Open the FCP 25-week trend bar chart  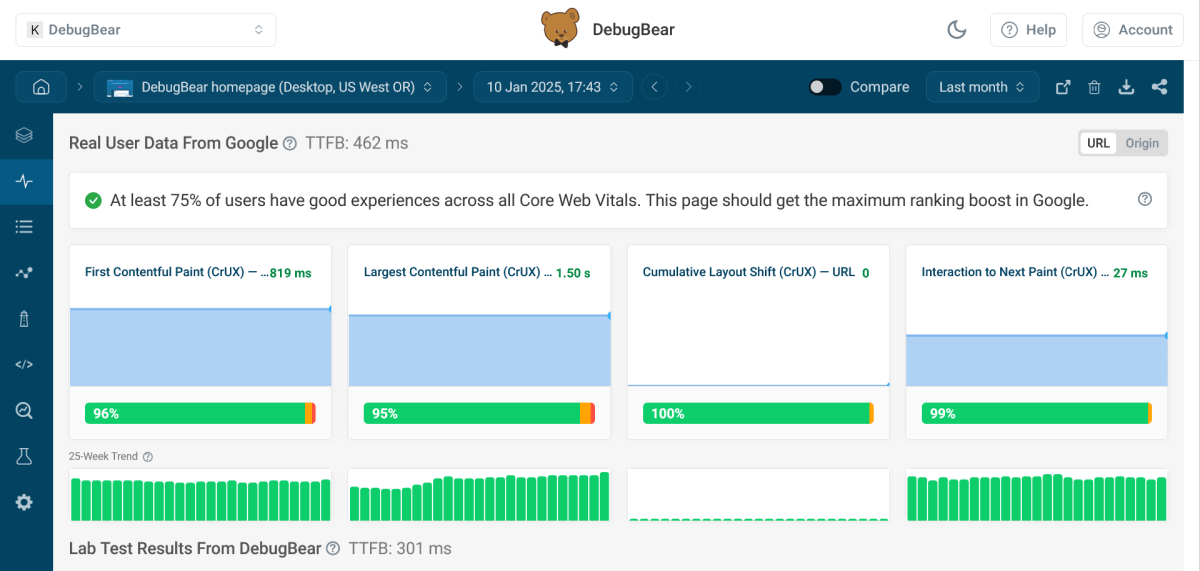200,496
